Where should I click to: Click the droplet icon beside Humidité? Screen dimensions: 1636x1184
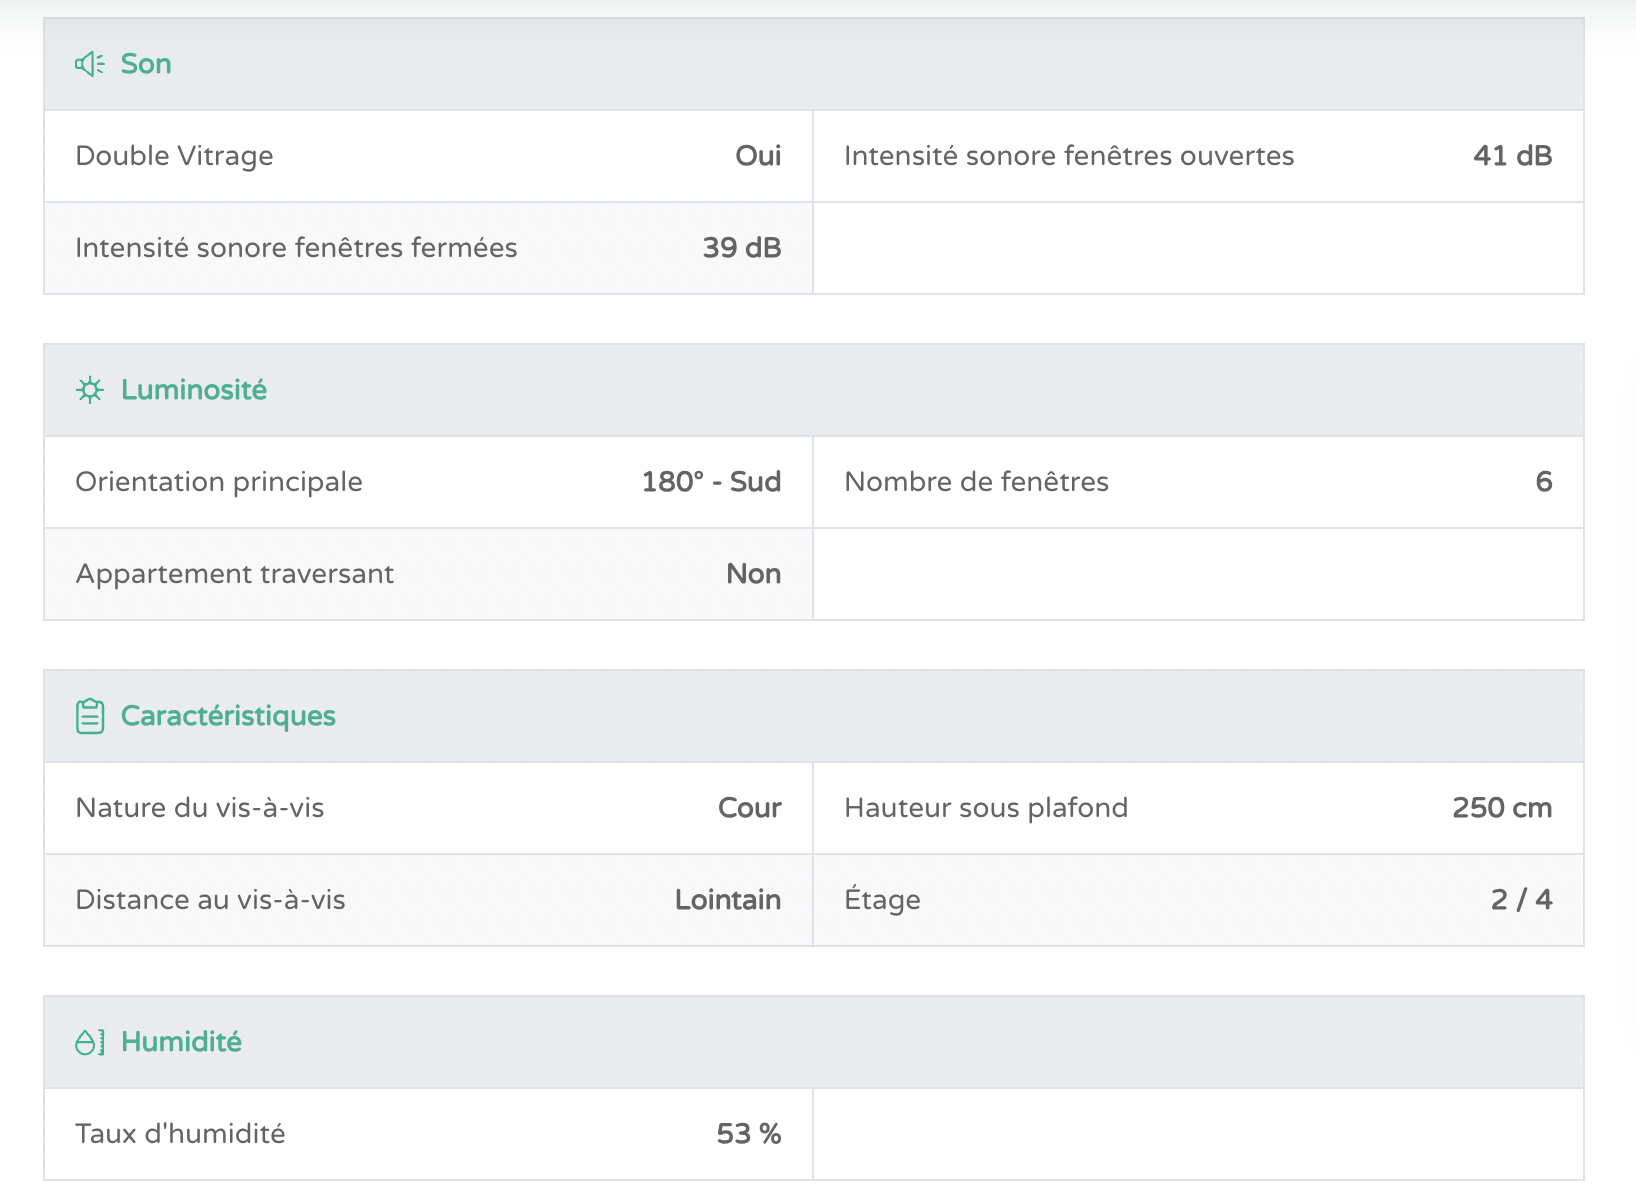tap(90, 1042)
